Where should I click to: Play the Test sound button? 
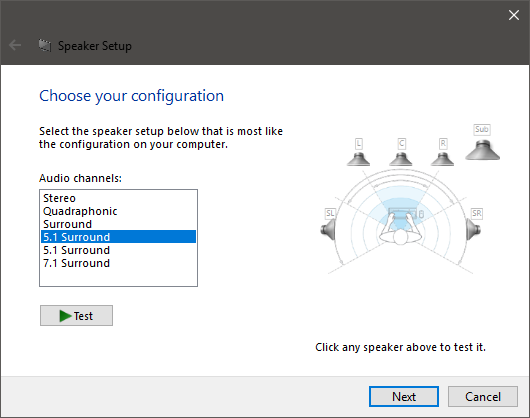point(76,316)
